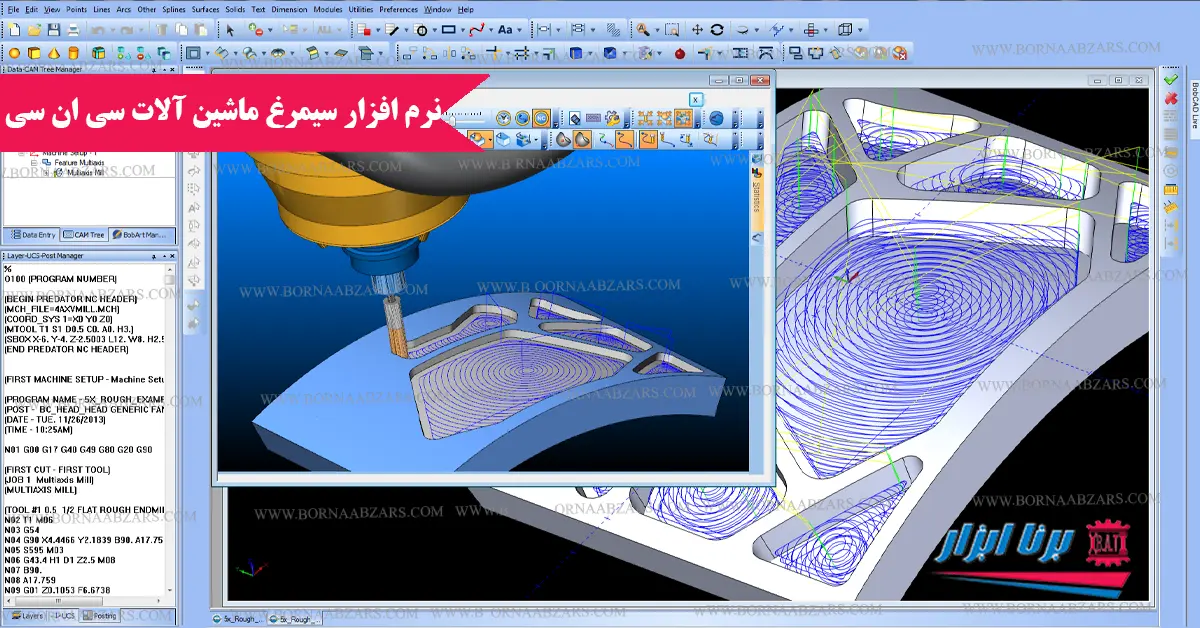Screen dimensions: 1200x628
Task: Open the text style dropdown next to Aa
Action: (521, 29)
